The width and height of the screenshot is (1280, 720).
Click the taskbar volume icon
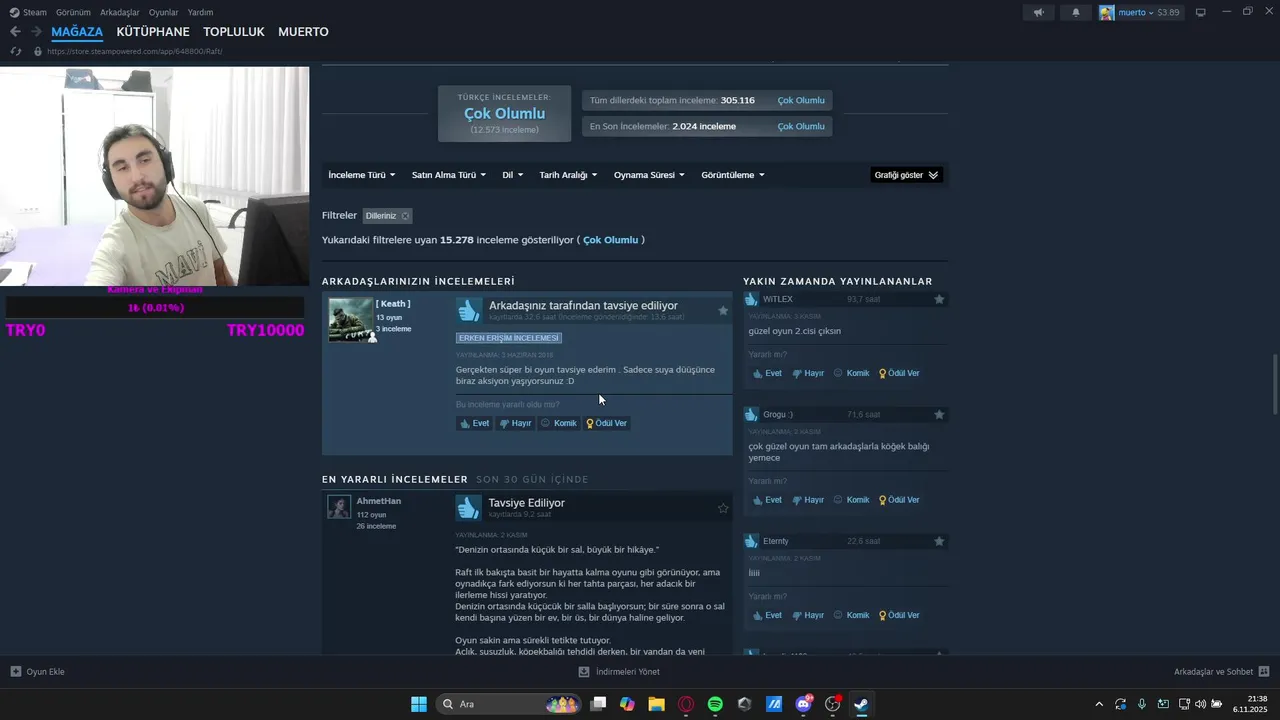tap(1200, 704)
